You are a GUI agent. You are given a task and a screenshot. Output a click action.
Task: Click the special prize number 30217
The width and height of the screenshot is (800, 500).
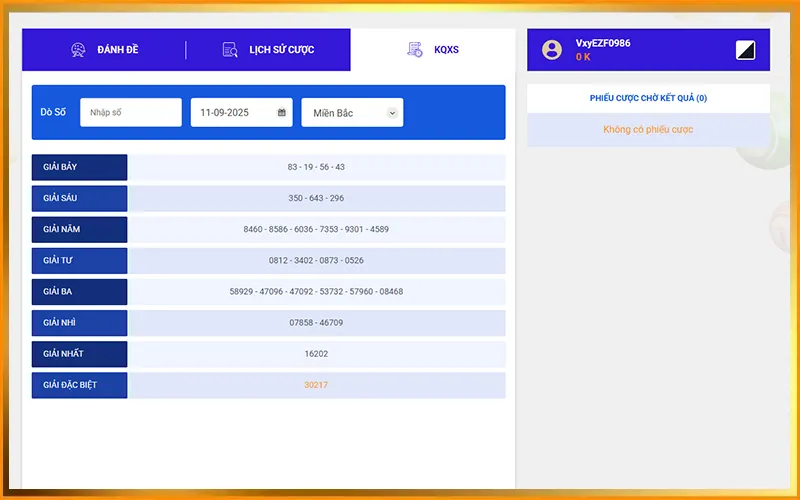pyautogui.click(x=316, y=385)
